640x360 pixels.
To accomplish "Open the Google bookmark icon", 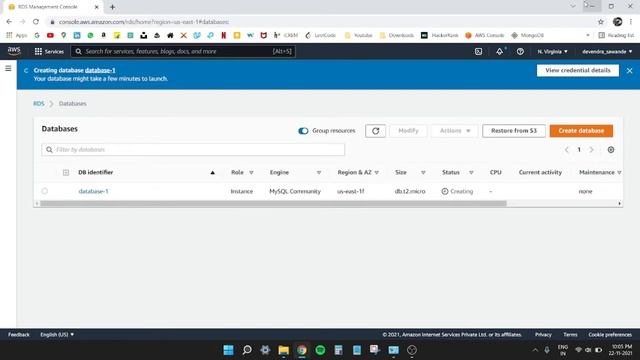I will pyautogui.click(x=37, y=36).
